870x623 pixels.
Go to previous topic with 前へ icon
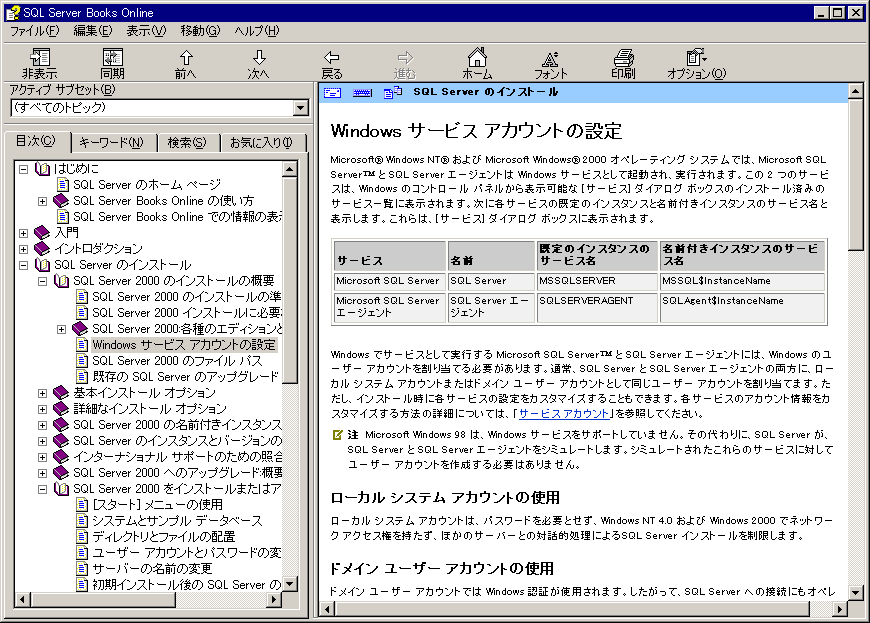186,58
